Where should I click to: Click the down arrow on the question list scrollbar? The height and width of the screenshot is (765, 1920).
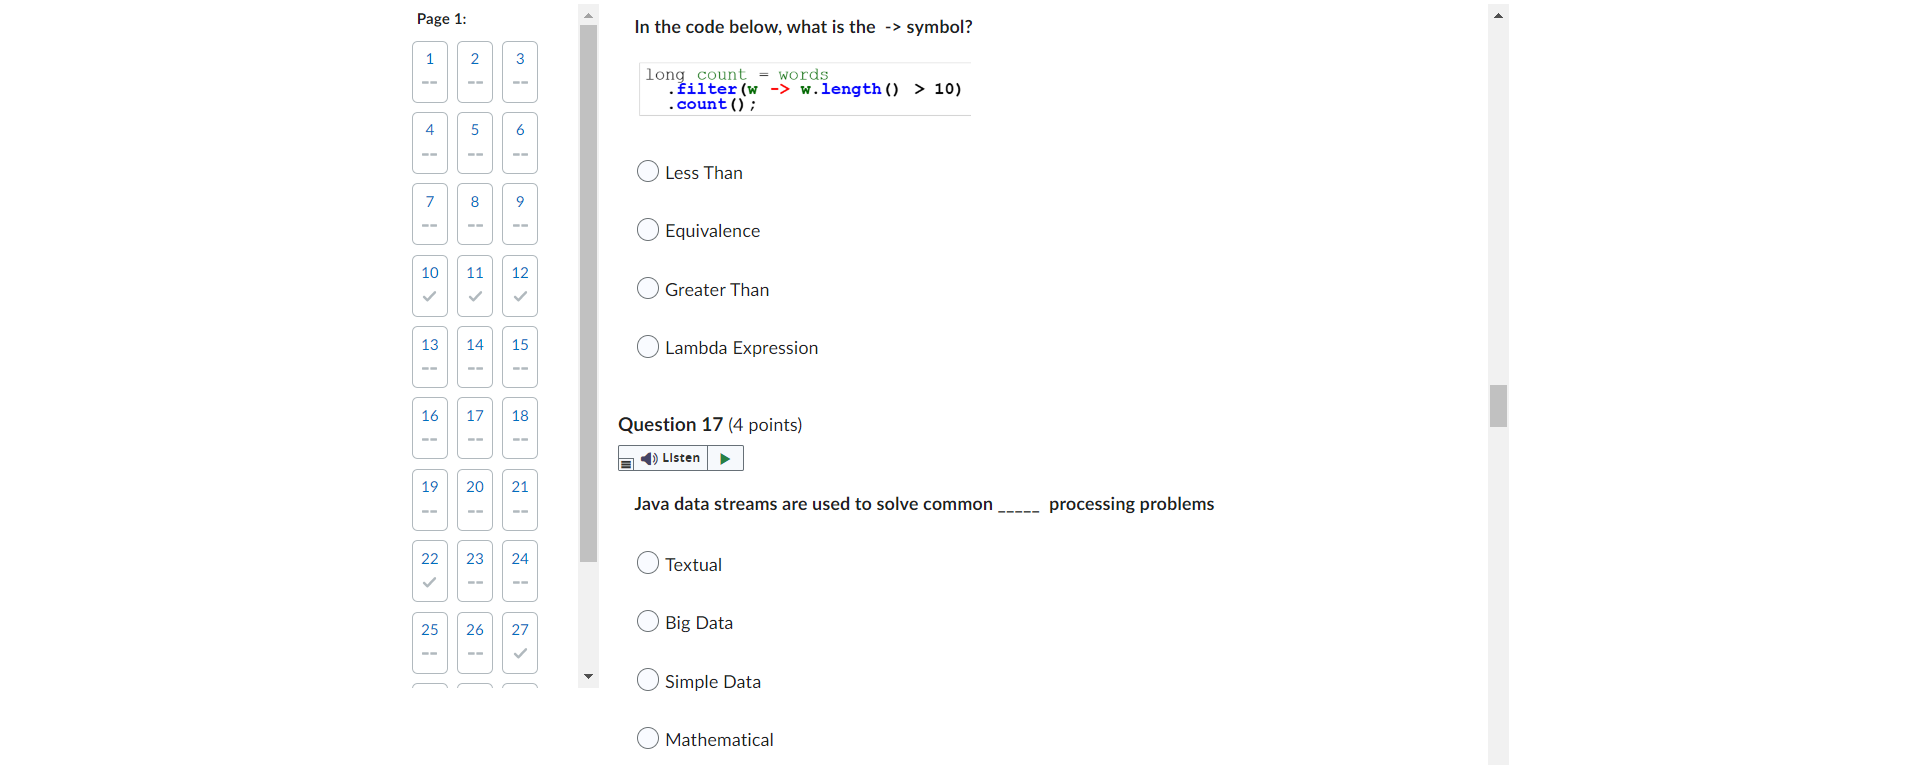[588, 676]
